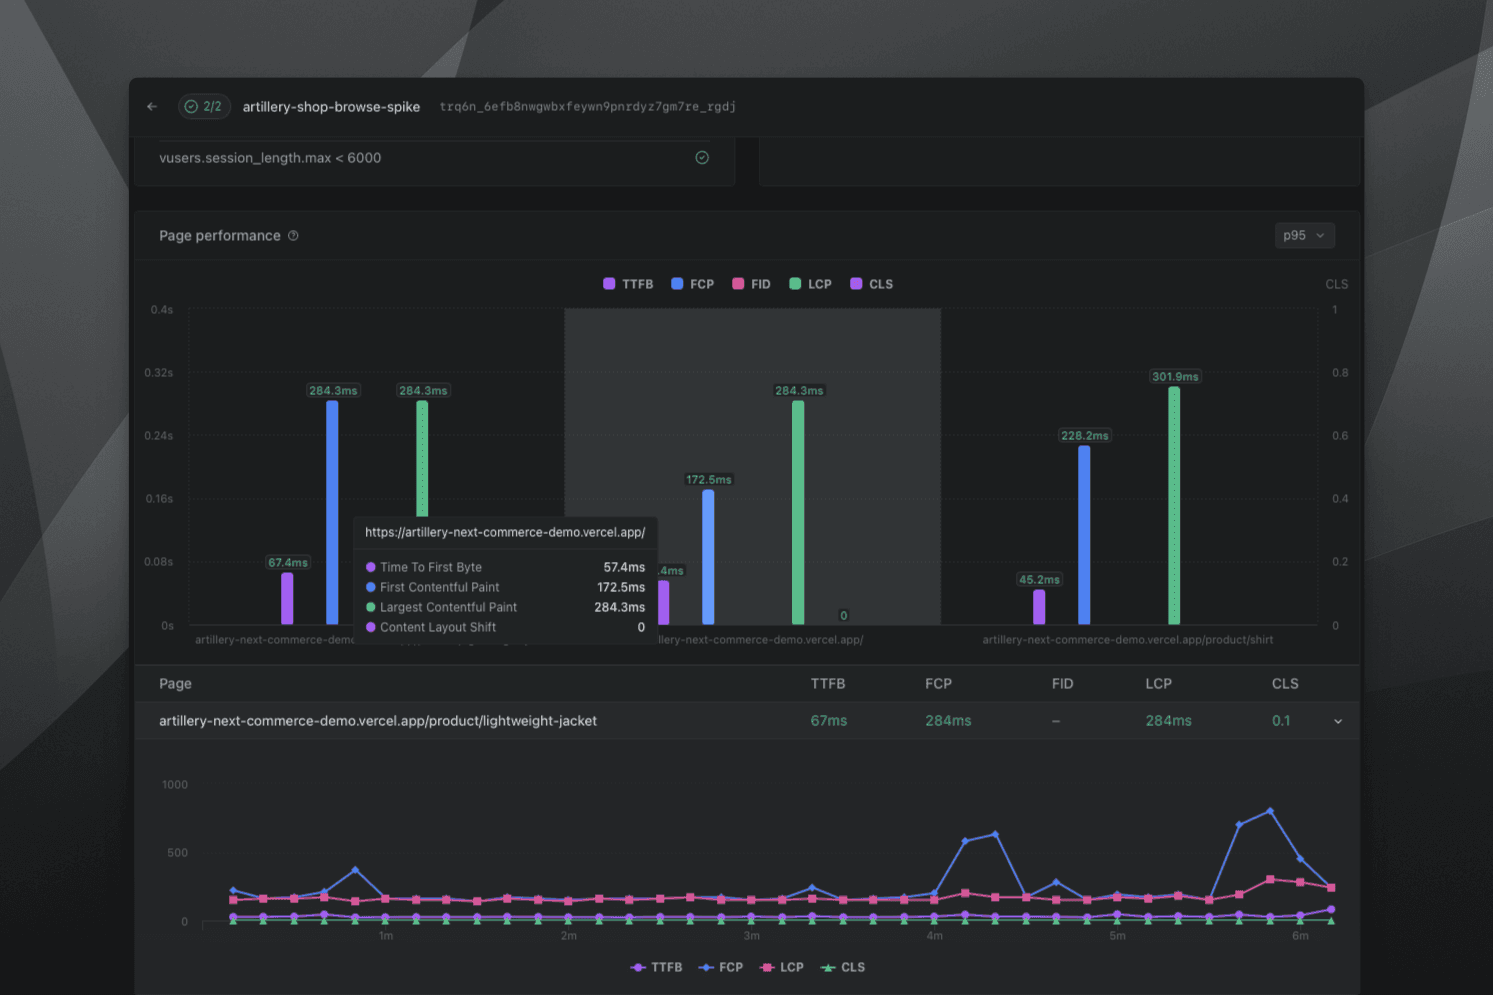This screenshot has height=995, width=1493.
Task: Hide the CLS series in the bottom chart legend
Action: [x=843, y=967]
